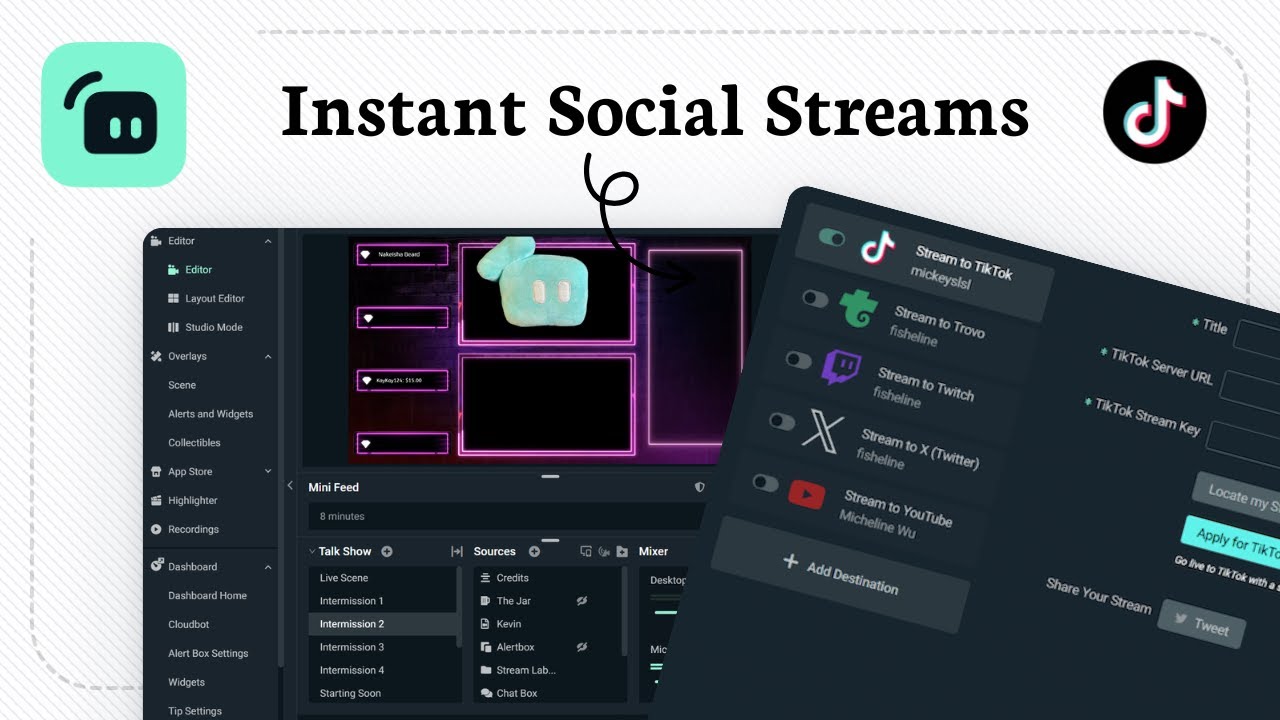The width and height of the screenshot is (1280, 720).
Task: Click the Layout Editor grid icon
Action: click(173, 298)
